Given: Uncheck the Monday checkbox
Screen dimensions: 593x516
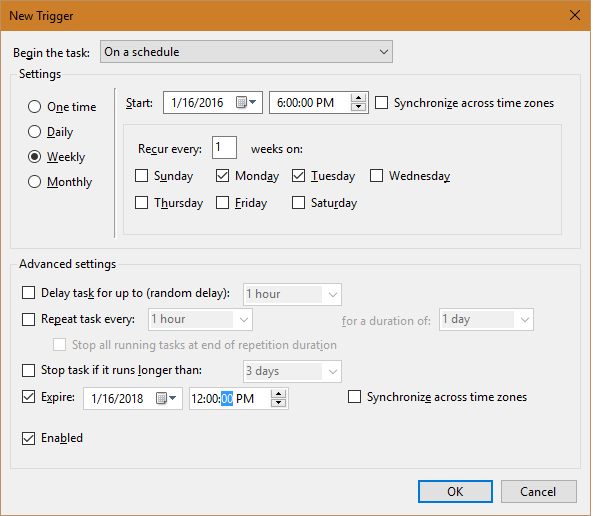Looking at the screenshot, I should pos(222,176).
